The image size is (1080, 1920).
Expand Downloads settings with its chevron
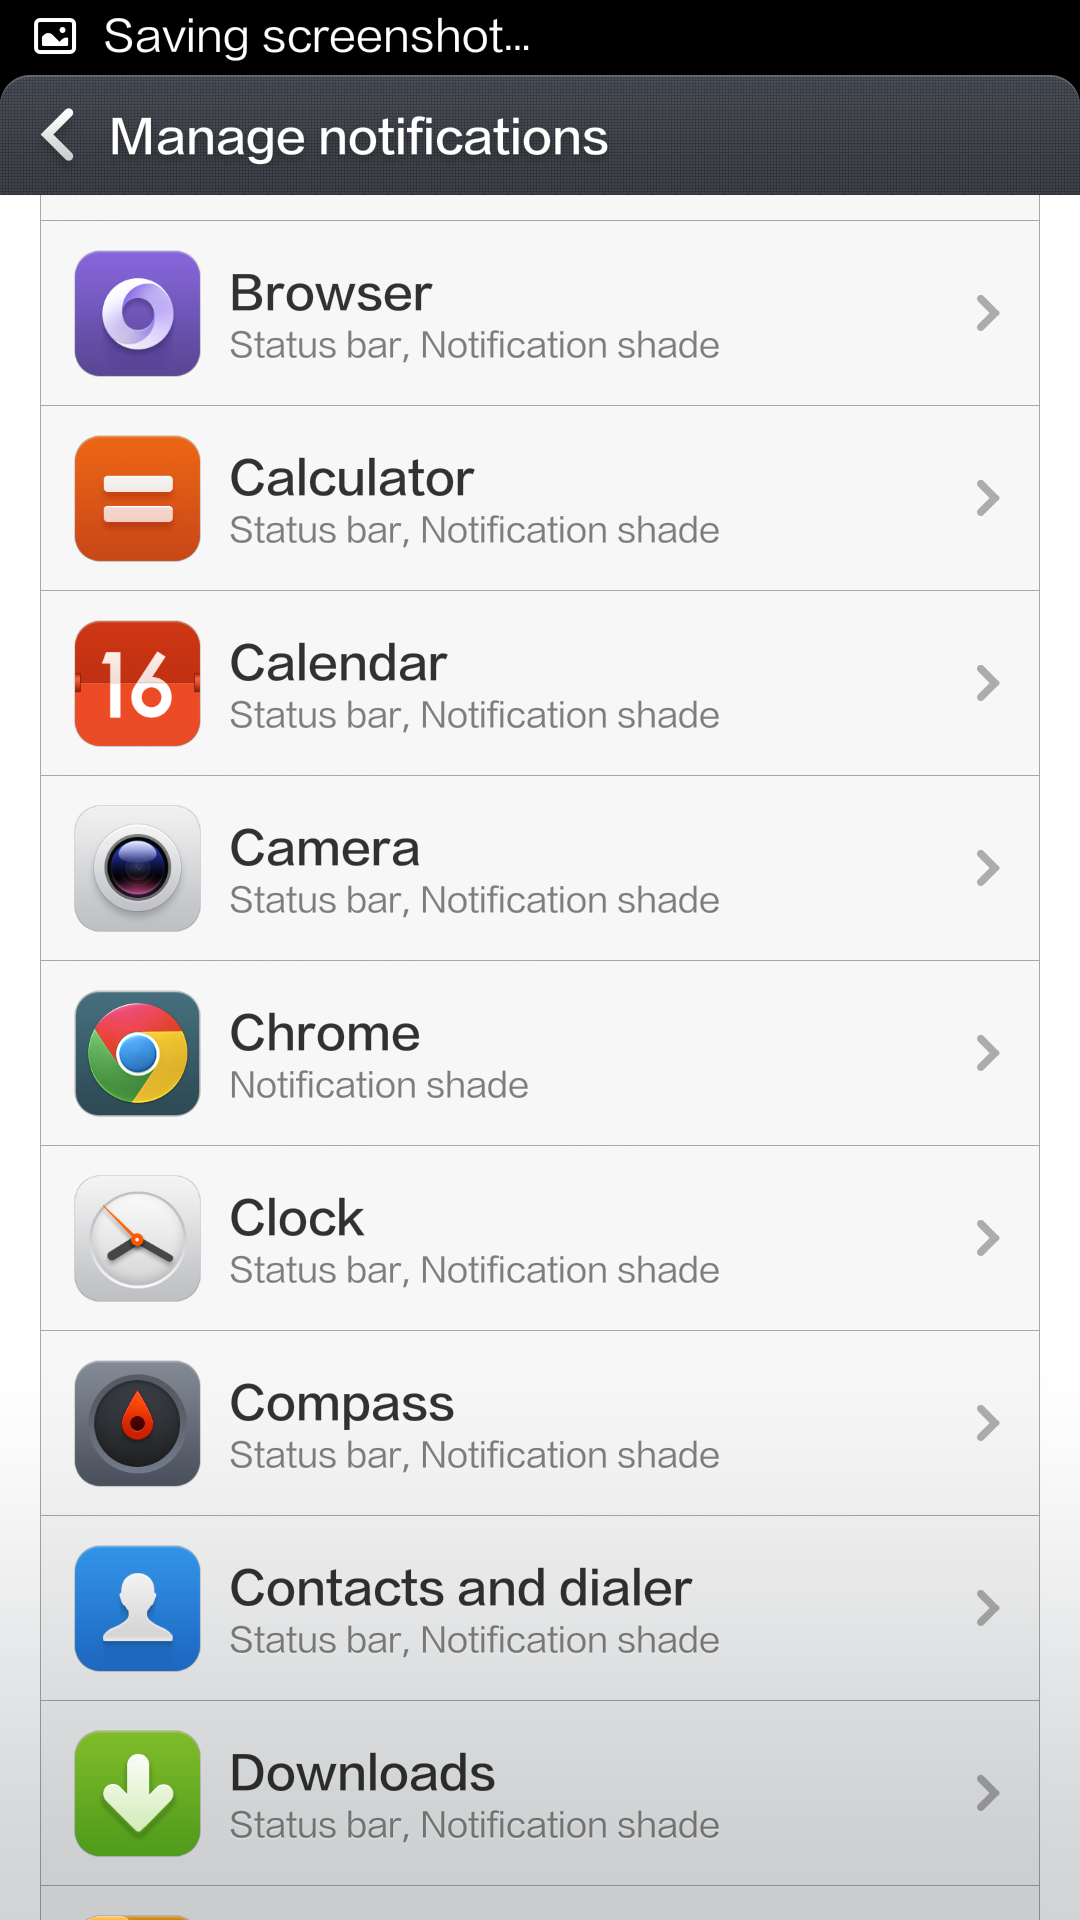pos(987,1793)
